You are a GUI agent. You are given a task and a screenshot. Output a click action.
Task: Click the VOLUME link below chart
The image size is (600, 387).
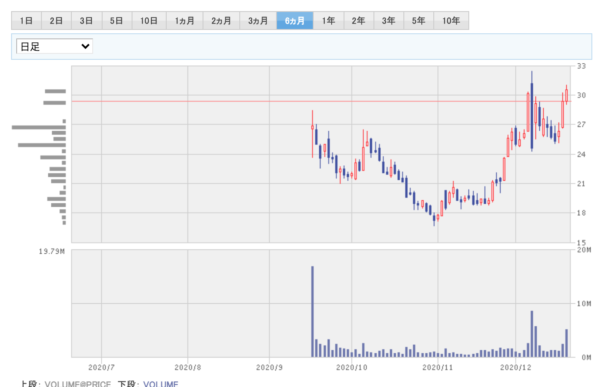point(160,384)
